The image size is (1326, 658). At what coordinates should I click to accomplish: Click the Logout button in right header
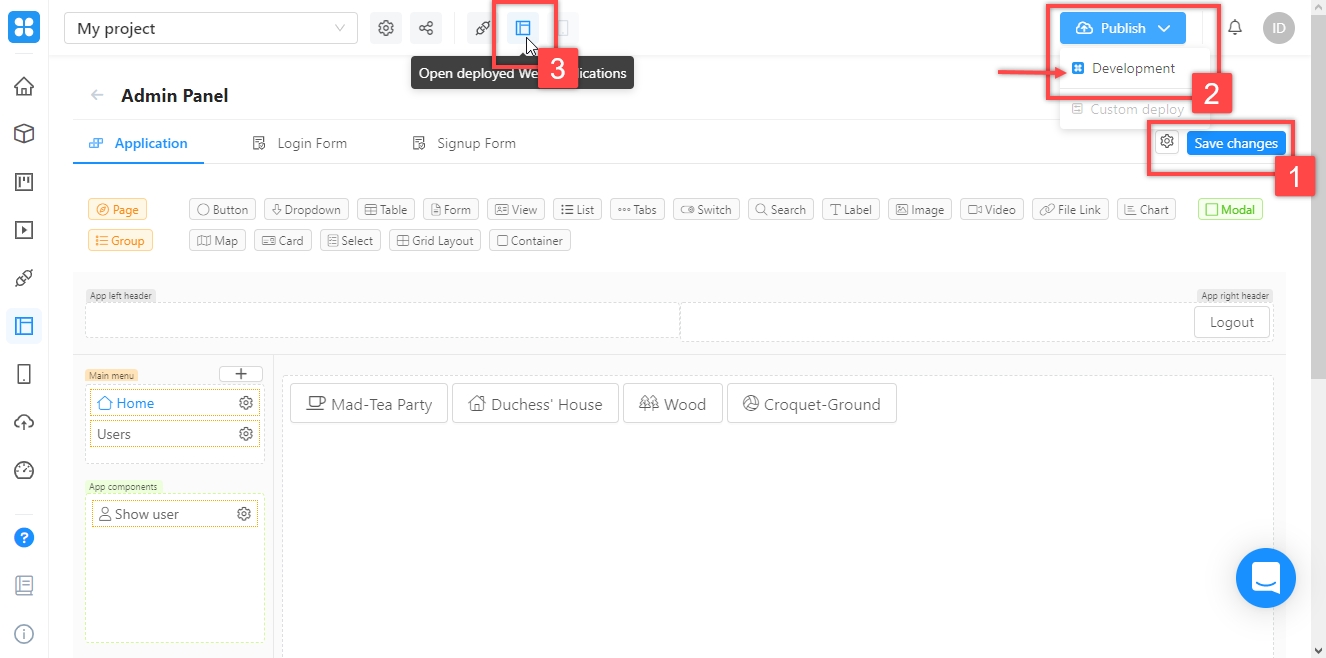click(1231, 322)
